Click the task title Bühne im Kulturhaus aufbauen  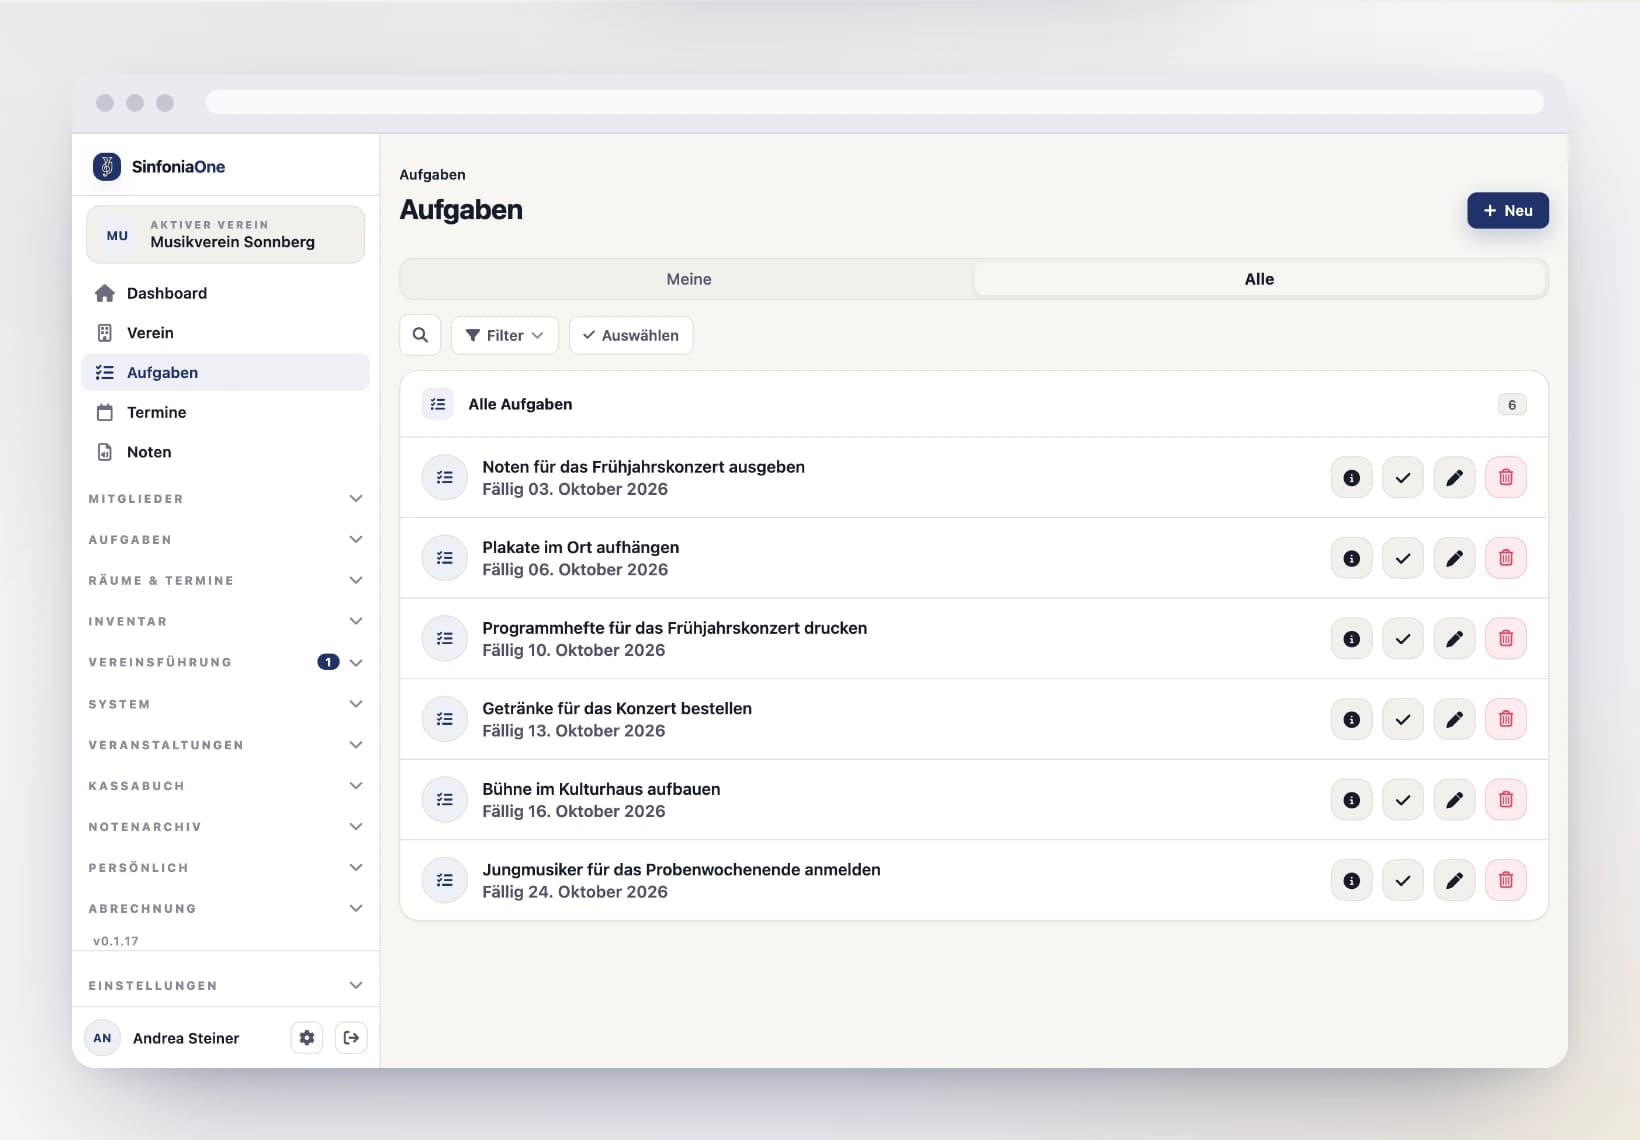[x=601, y=789]
